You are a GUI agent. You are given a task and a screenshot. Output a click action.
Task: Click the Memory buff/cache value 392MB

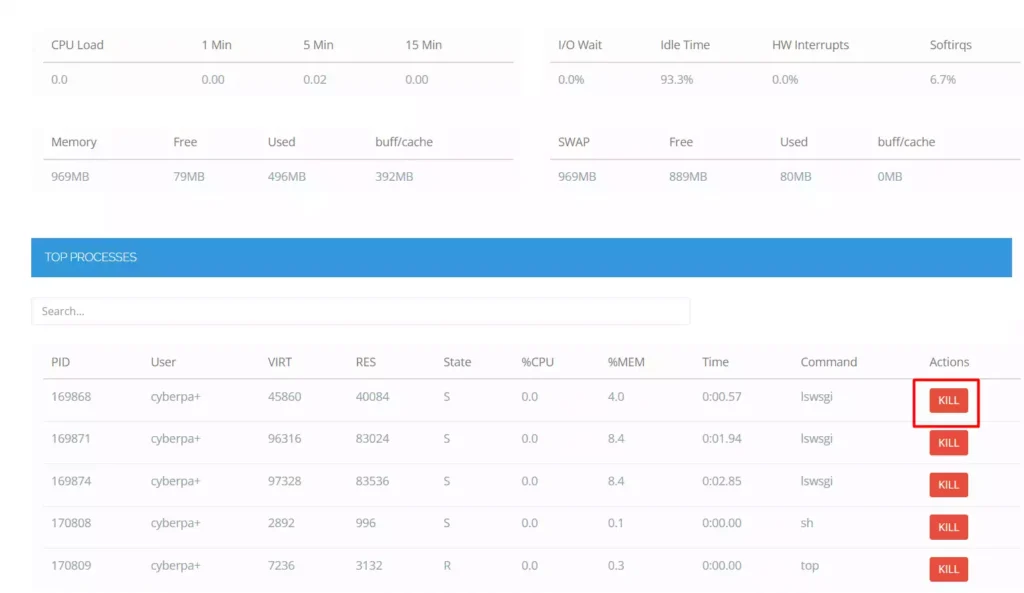394,176
